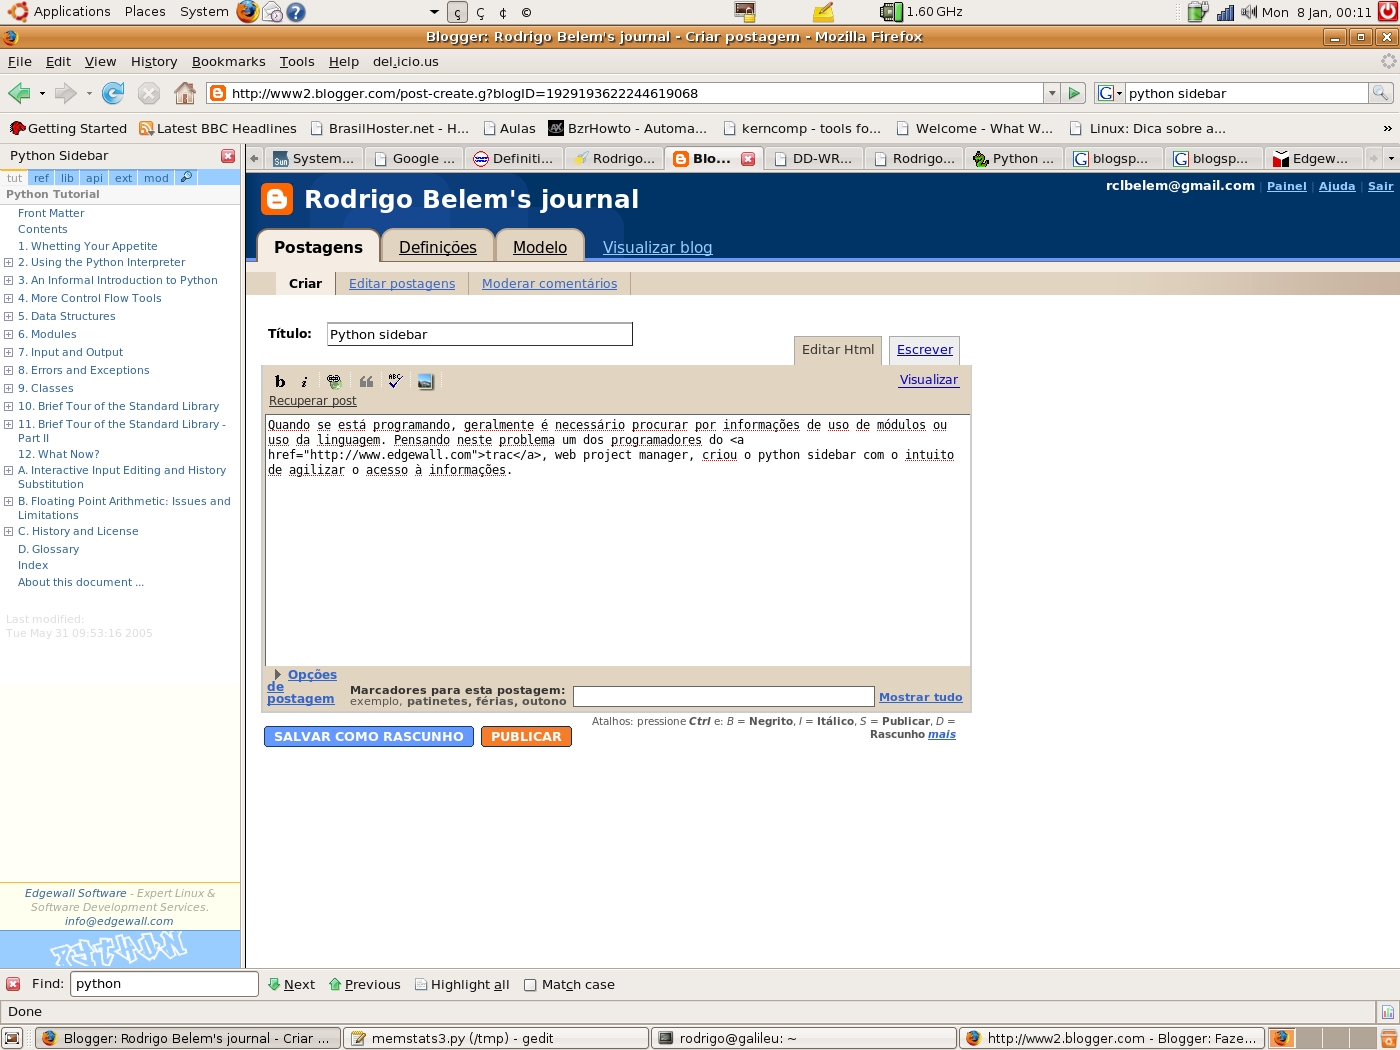Viewport: 1400px width, 1050px height.
Task: Open the 'Visualizar blog' link
Action: (x=658, y=247)
